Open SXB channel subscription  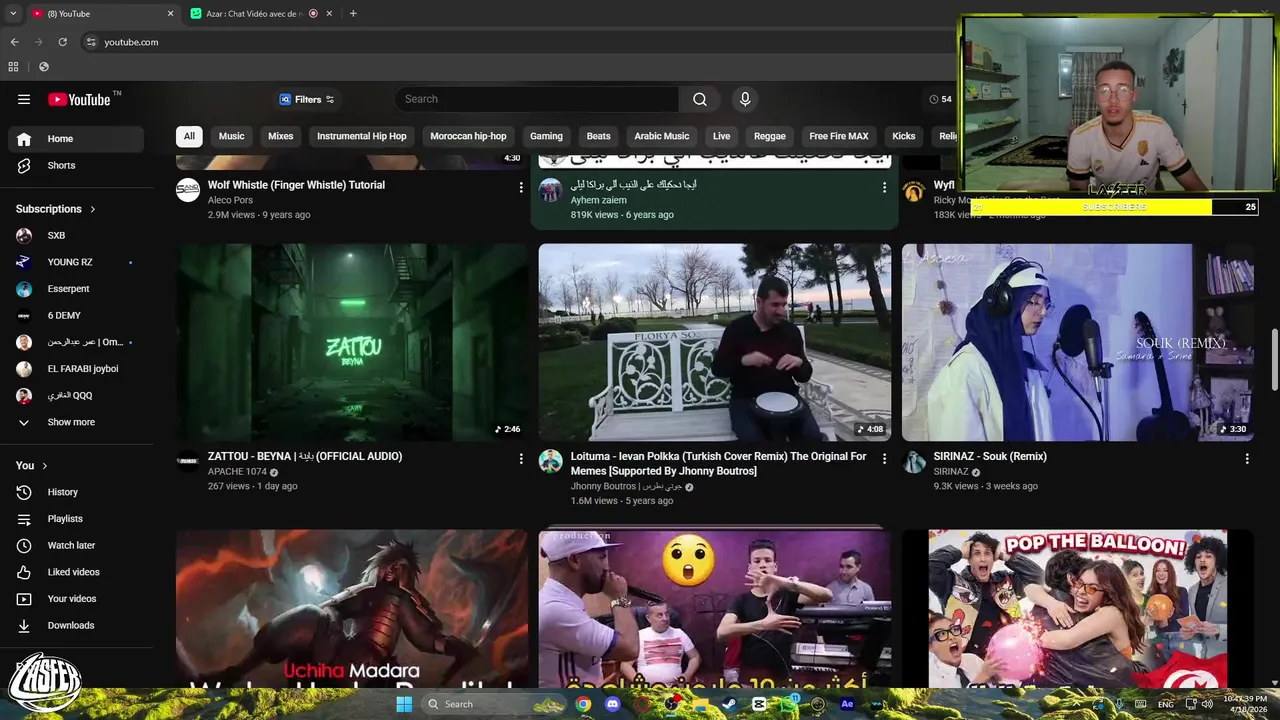tap(76, 235)
